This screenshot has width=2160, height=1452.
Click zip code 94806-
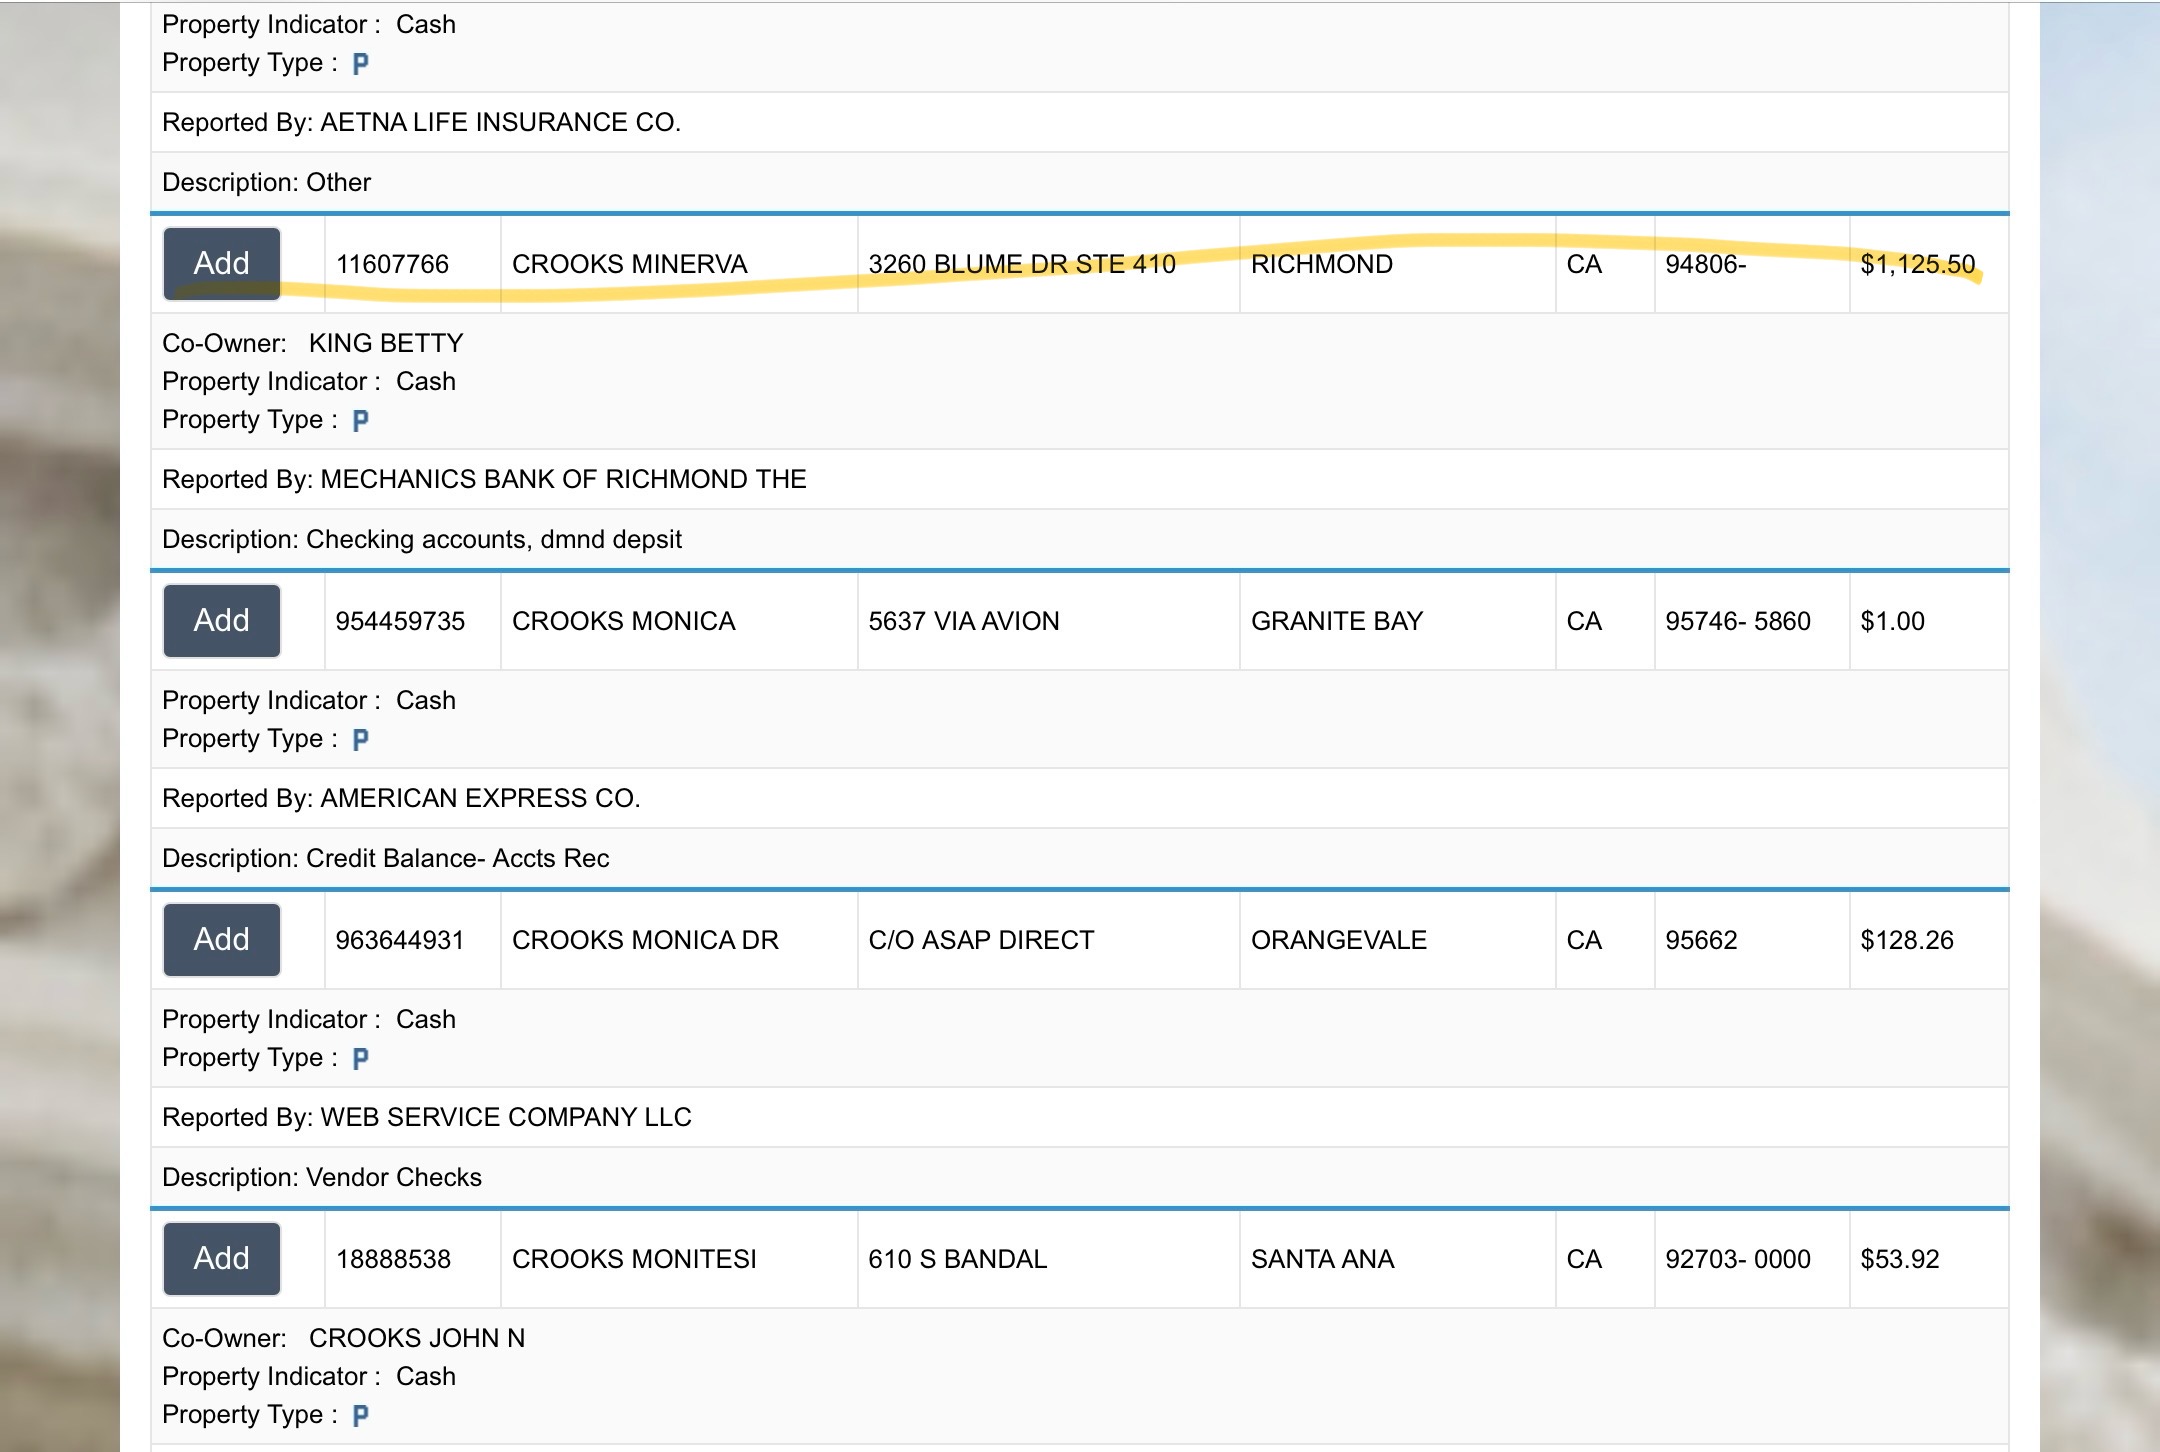point(1705,264)
